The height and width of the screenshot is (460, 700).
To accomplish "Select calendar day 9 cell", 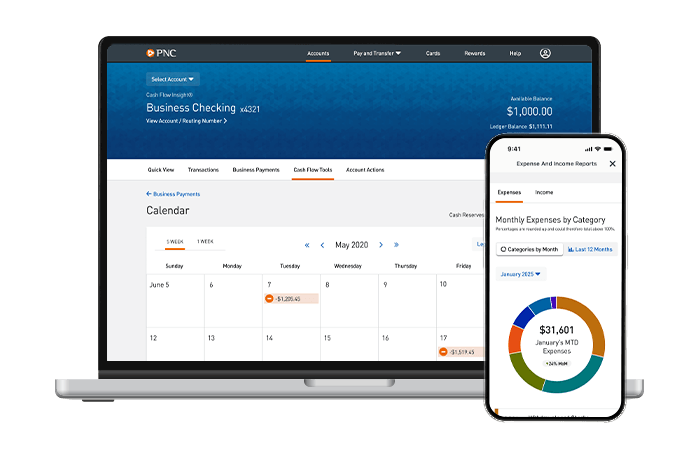I will coord(407,301).
